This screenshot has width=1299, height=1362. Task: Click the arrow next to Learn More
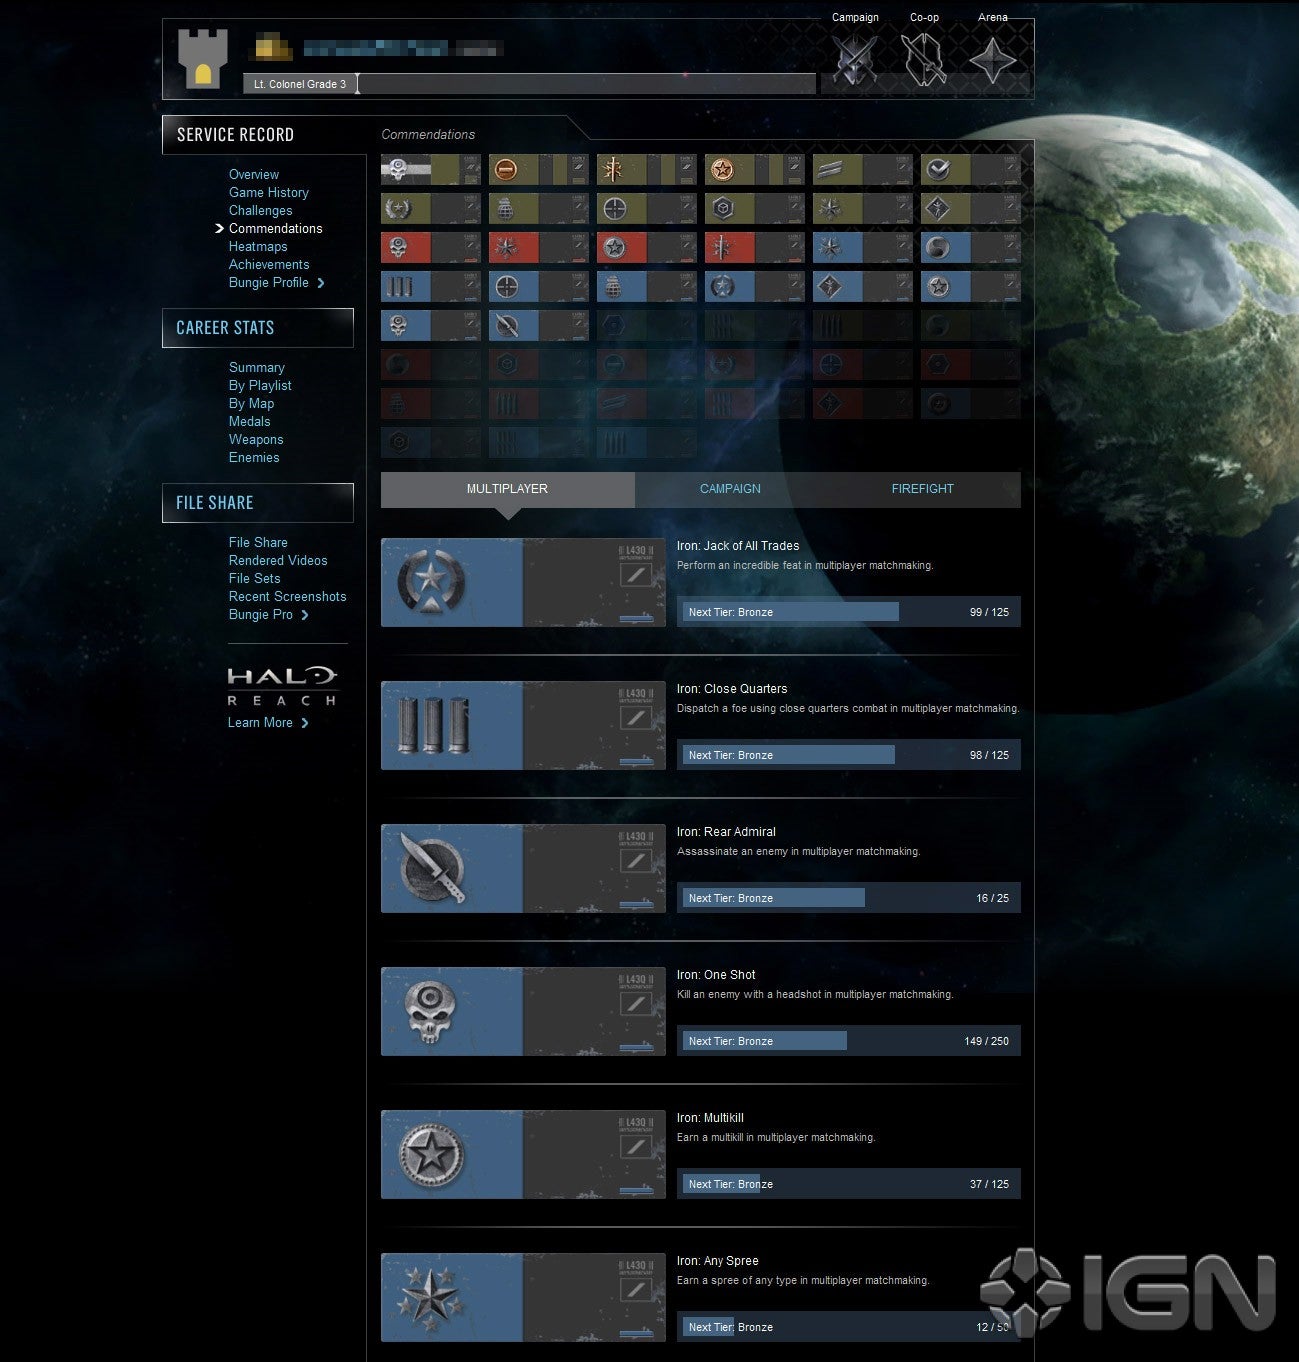pyautogui.click(x=305, y=723)
